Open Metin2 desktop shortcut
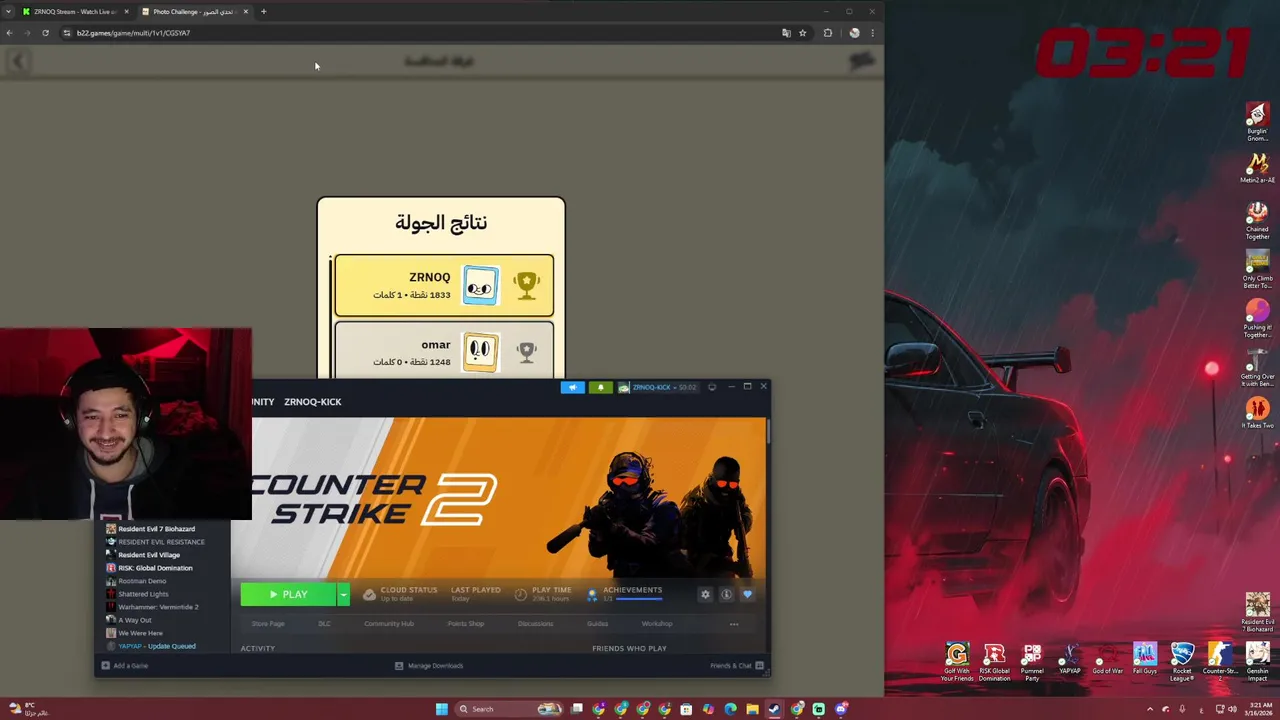 [x=1257, y=168]
